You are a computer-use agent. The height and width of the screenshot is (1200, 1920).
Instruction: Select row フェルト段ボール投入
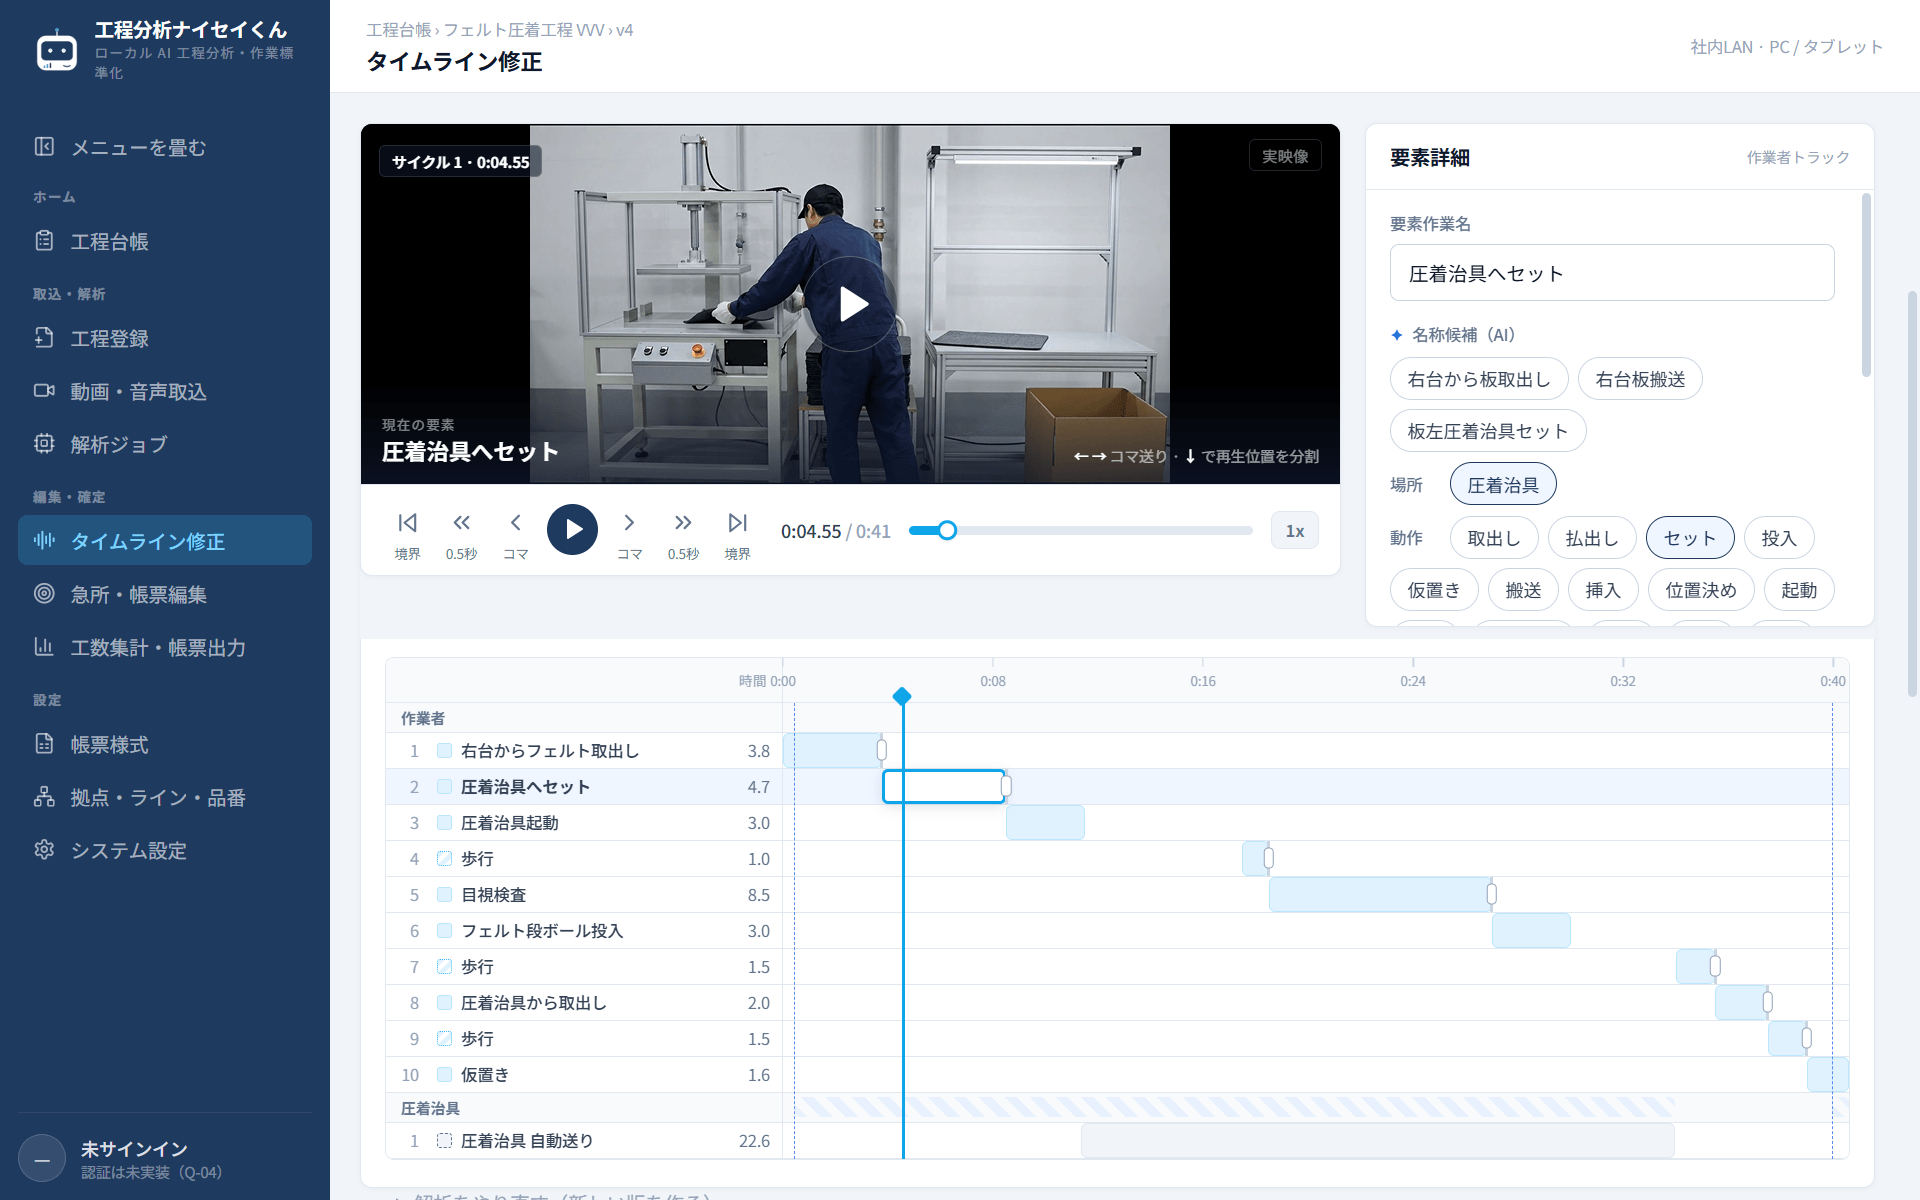[584, 931]
